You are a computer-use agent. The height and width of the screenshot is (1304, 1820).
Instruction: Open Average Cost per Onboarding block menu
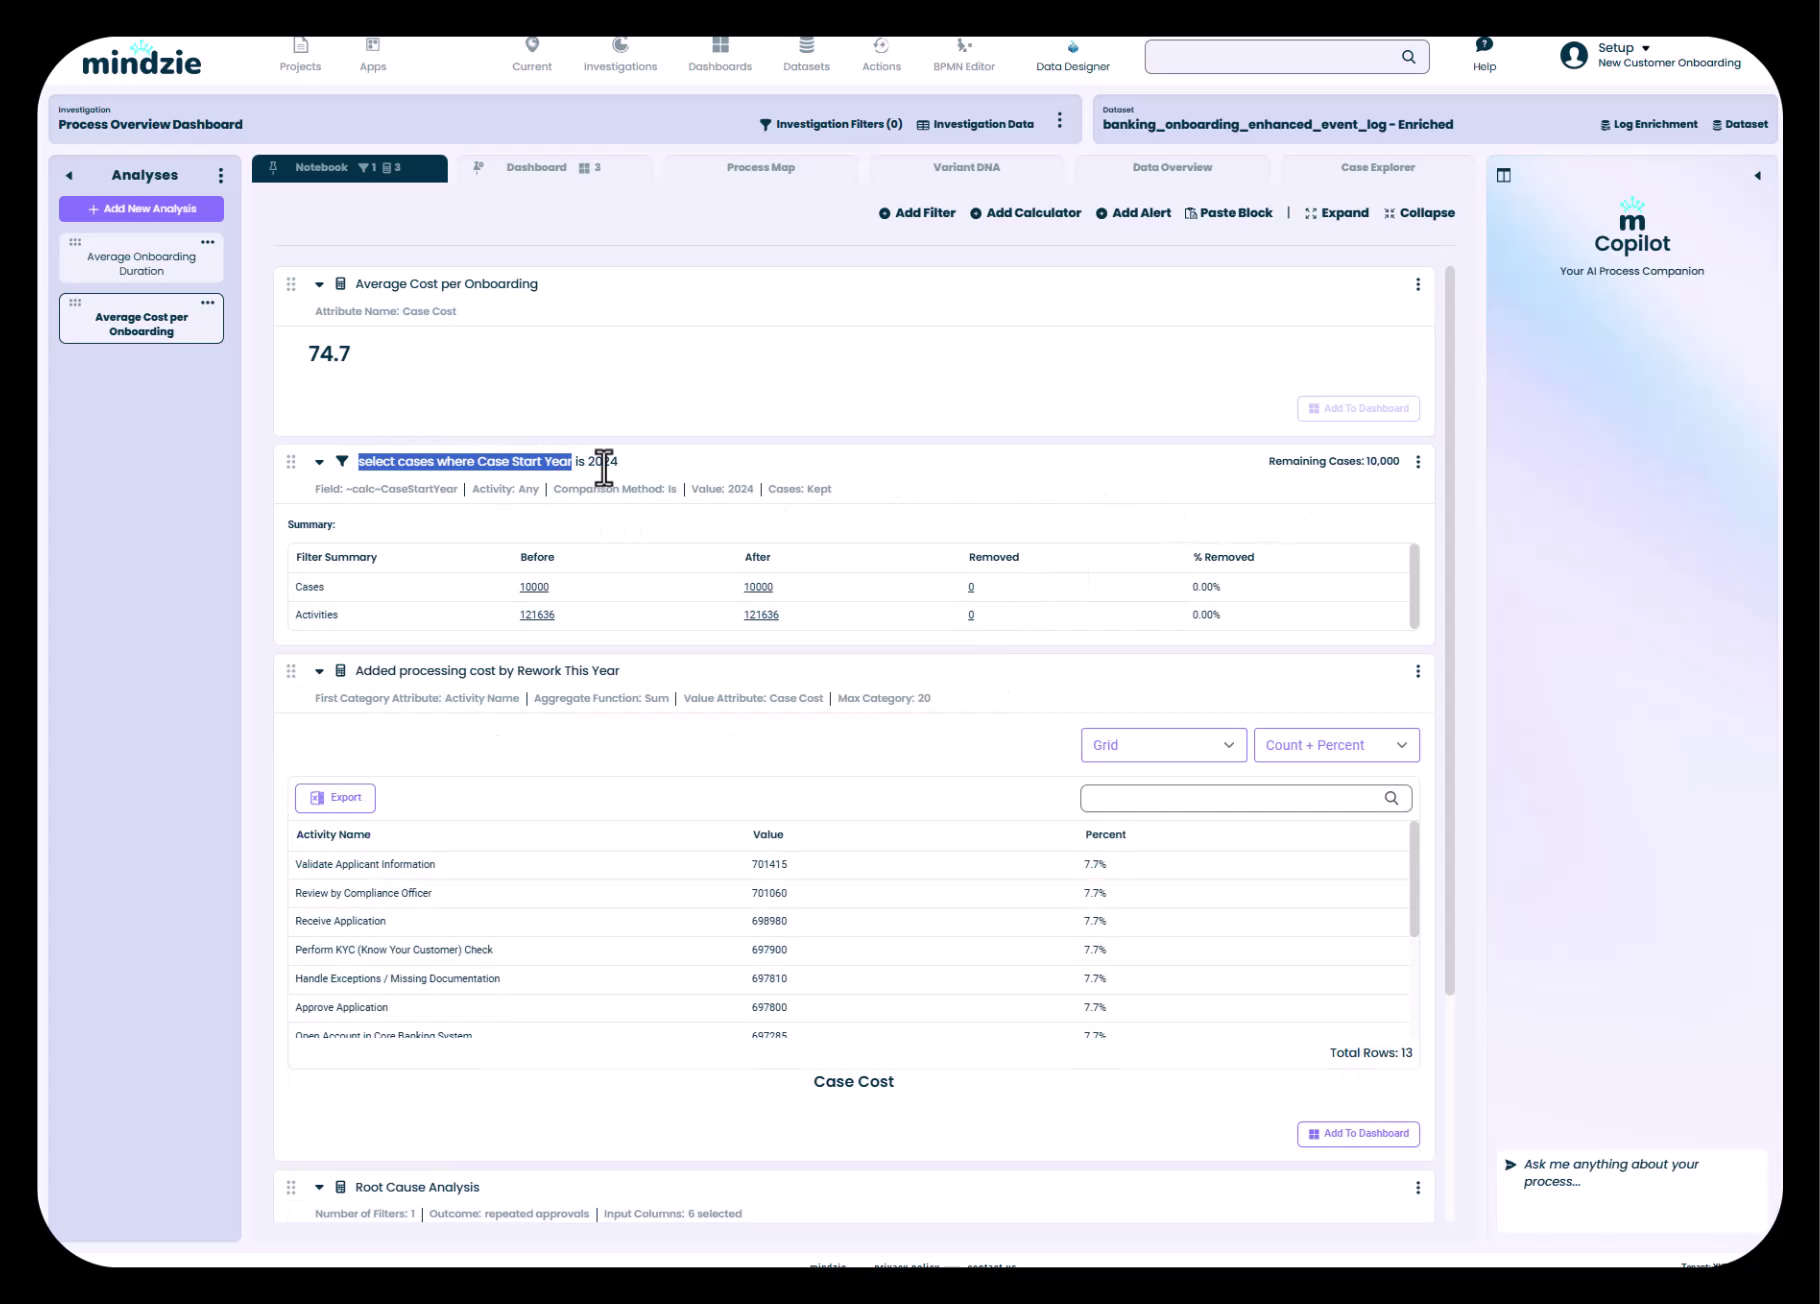click(x=1417, y=285)
